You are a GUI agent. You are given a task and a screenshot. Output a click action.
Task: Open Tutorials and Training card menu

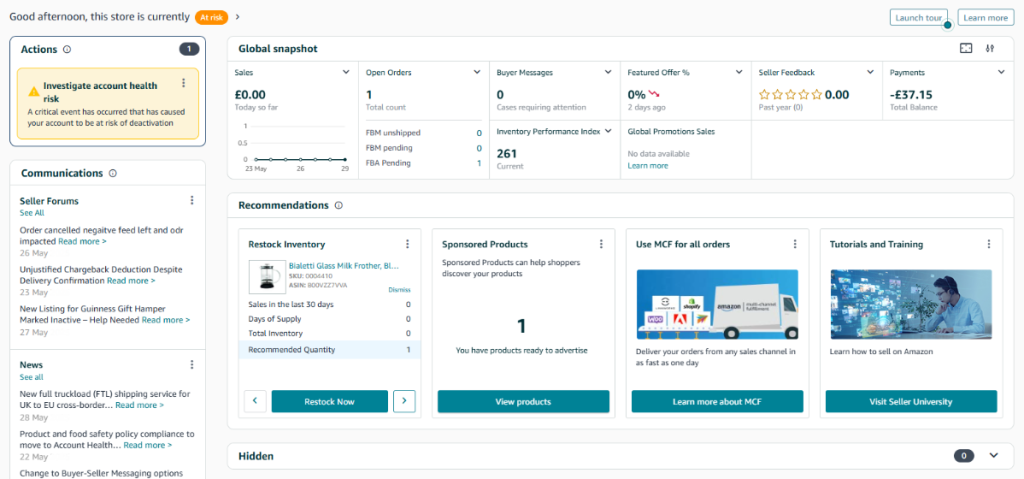pyautogui.click(x=989, y=244)
